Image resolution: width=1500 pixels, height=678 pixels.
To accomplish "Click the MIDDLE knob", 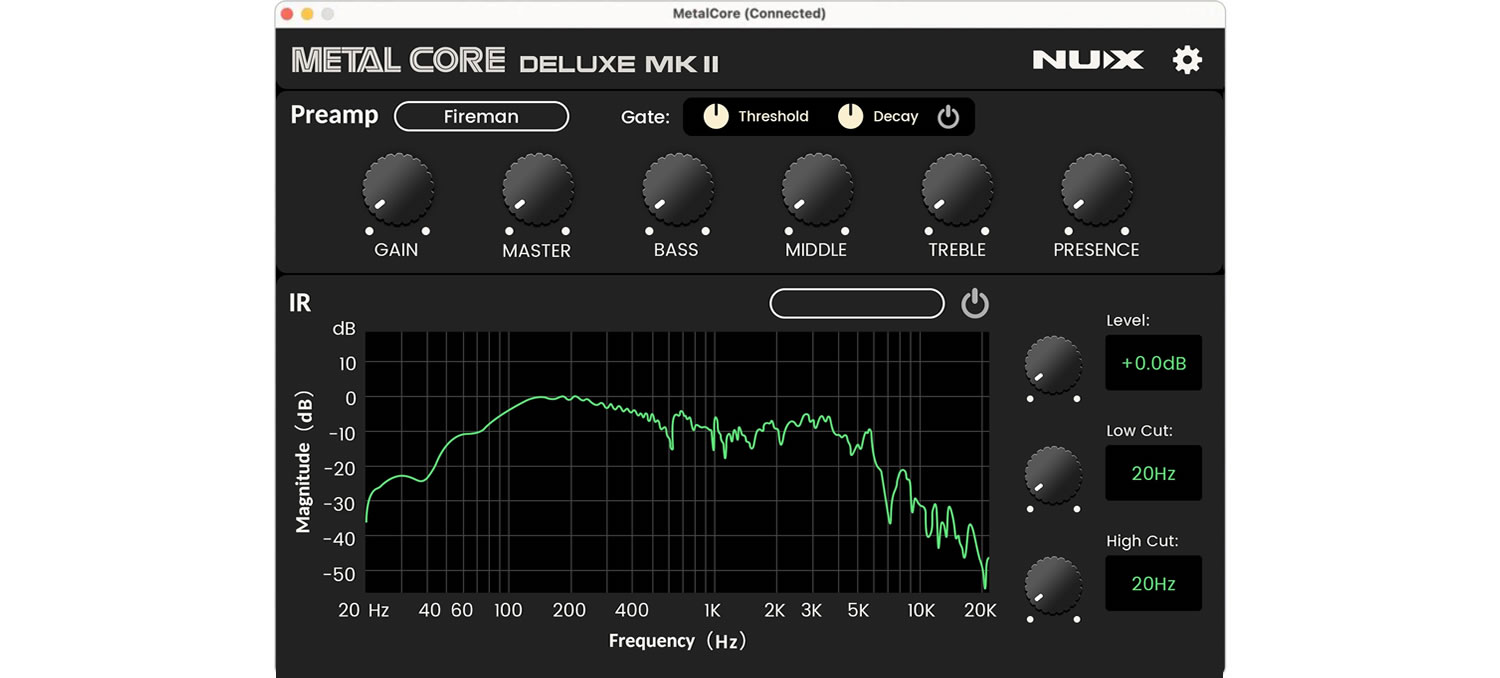I will click(817, 189).
